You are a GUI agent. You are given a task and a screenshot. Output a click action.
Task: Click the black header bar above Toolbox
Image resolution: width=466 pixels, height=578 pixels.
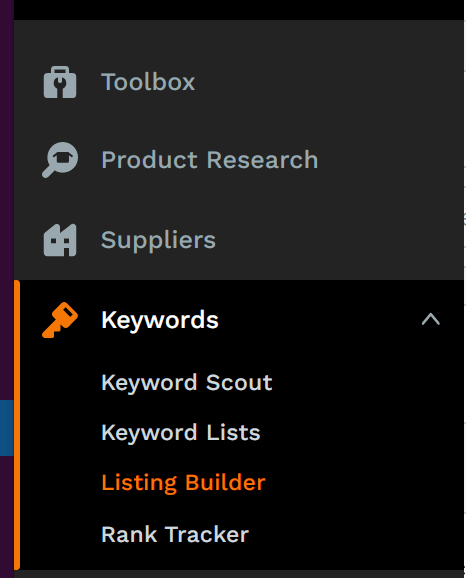(x=239, y=10)
